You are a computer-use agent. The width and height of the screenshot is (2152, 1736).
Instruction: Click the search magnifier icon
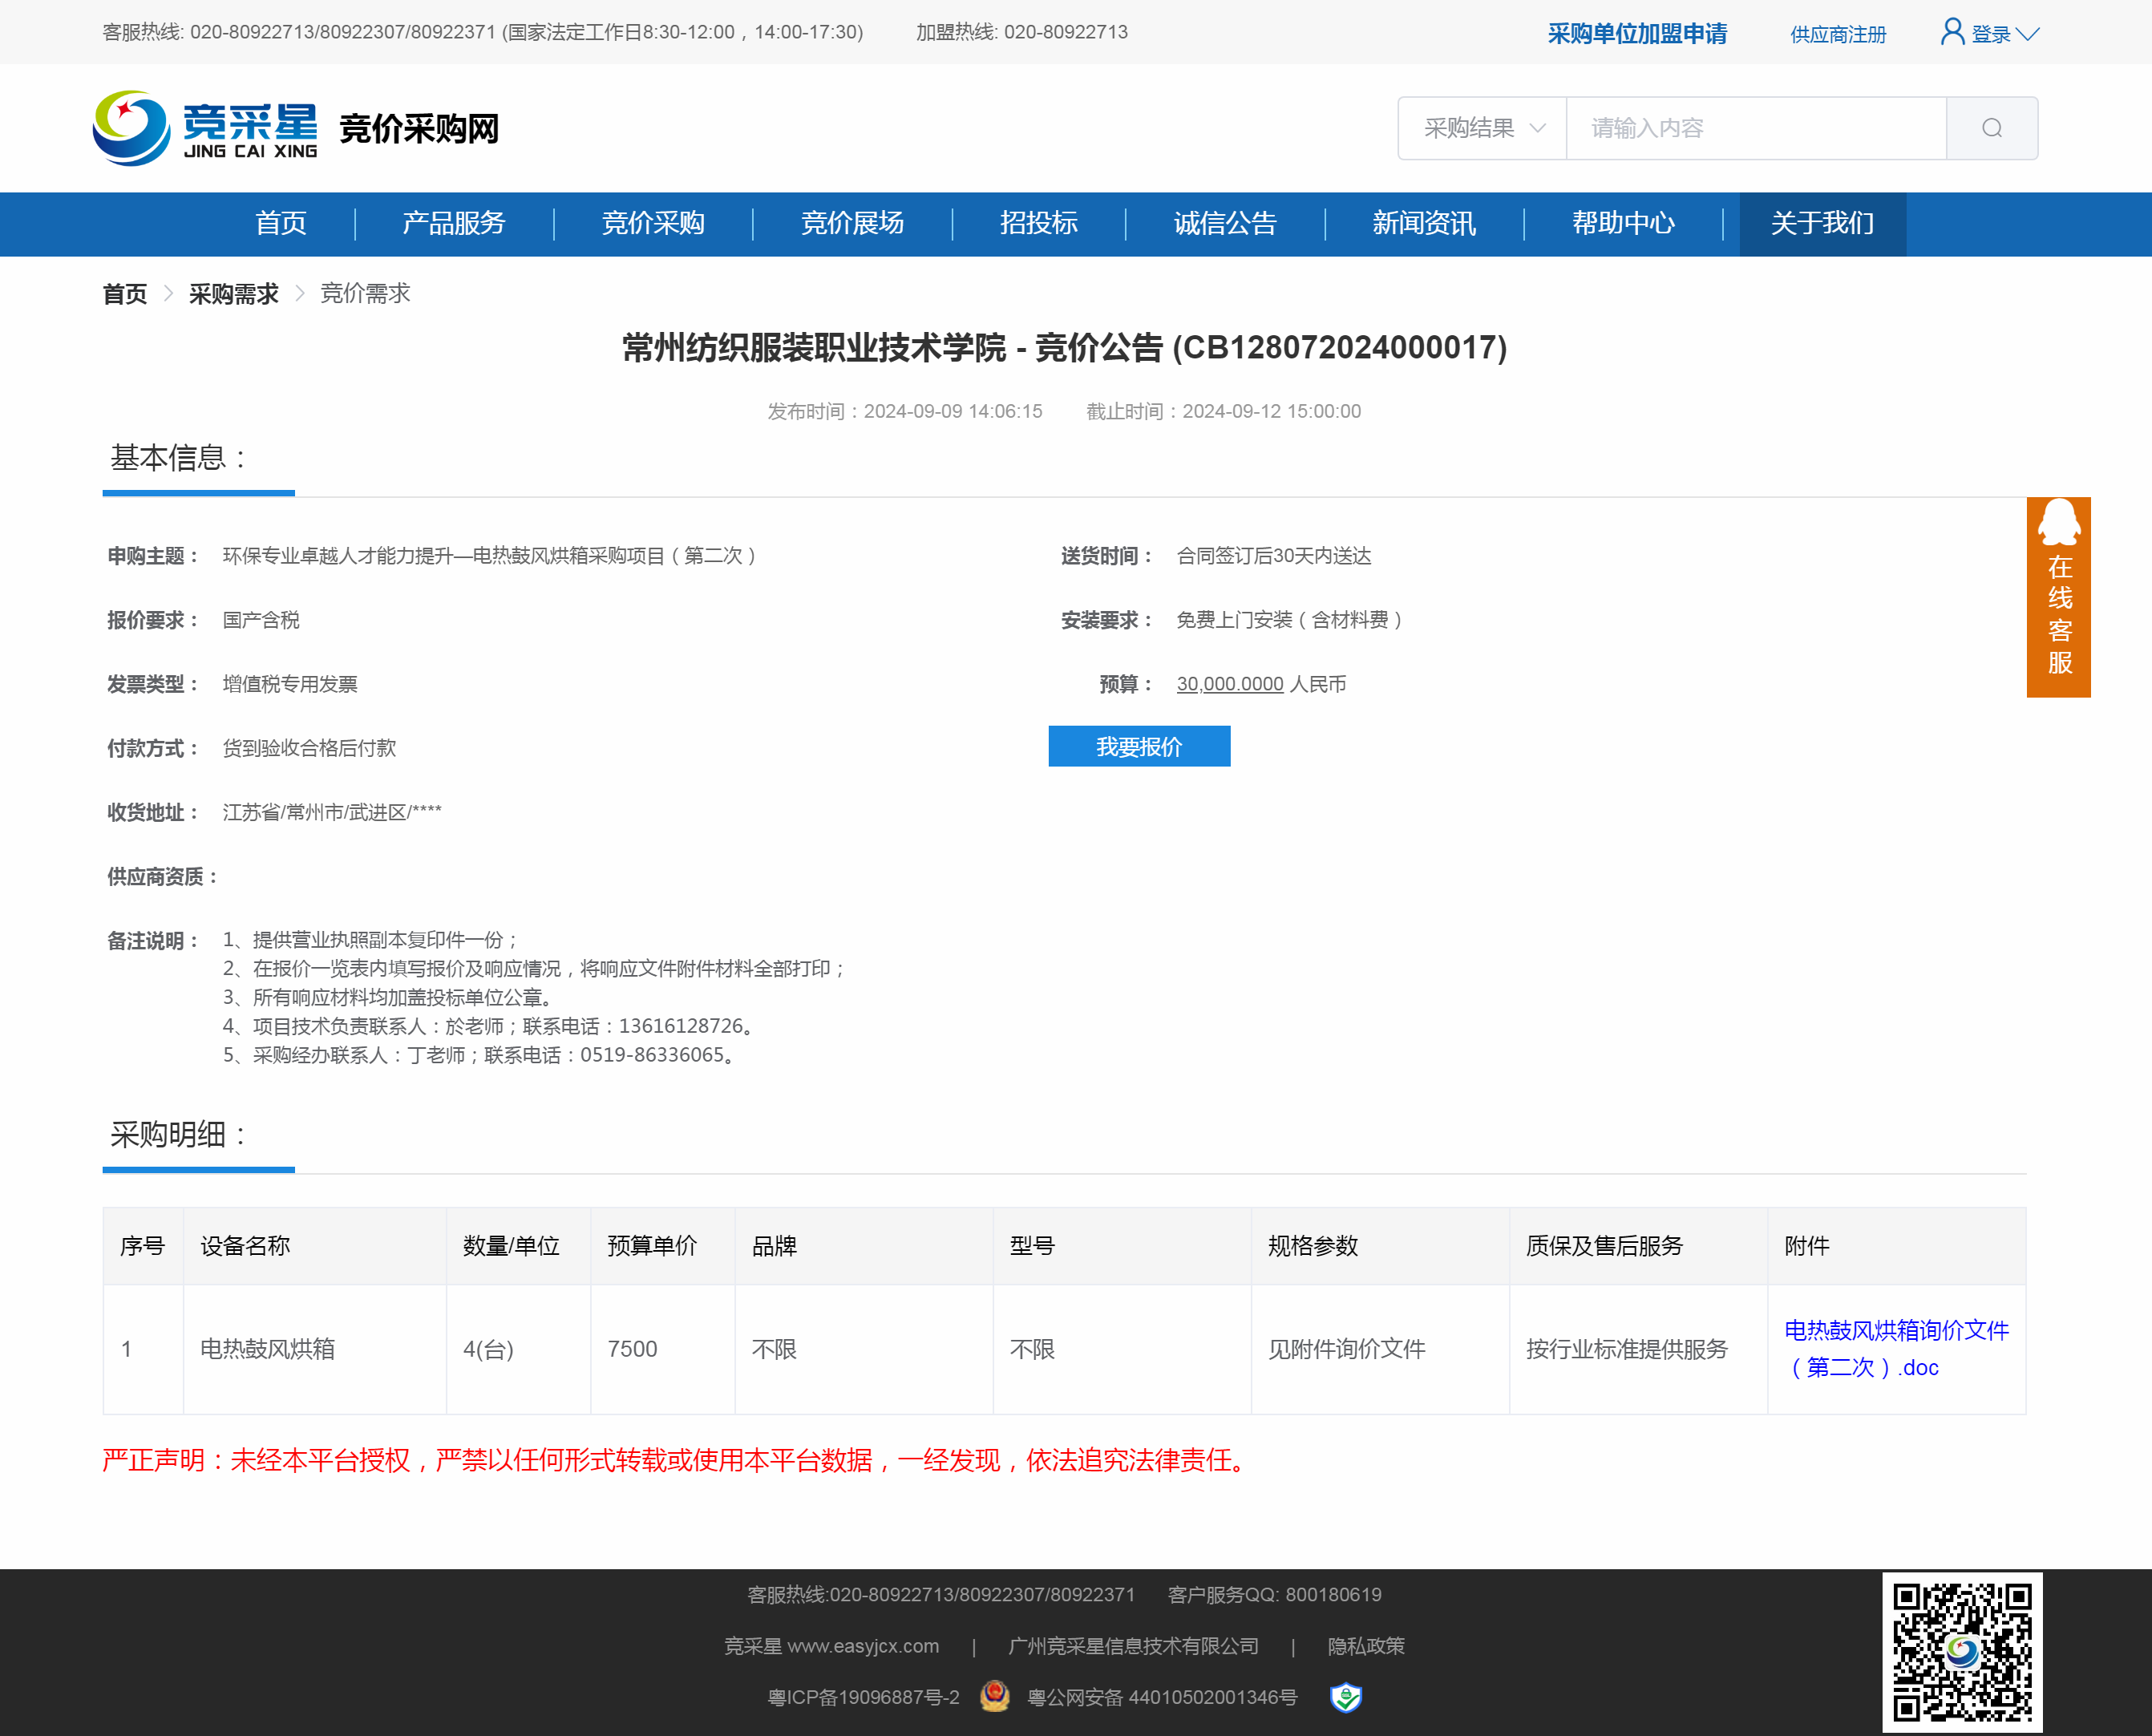1991,128
